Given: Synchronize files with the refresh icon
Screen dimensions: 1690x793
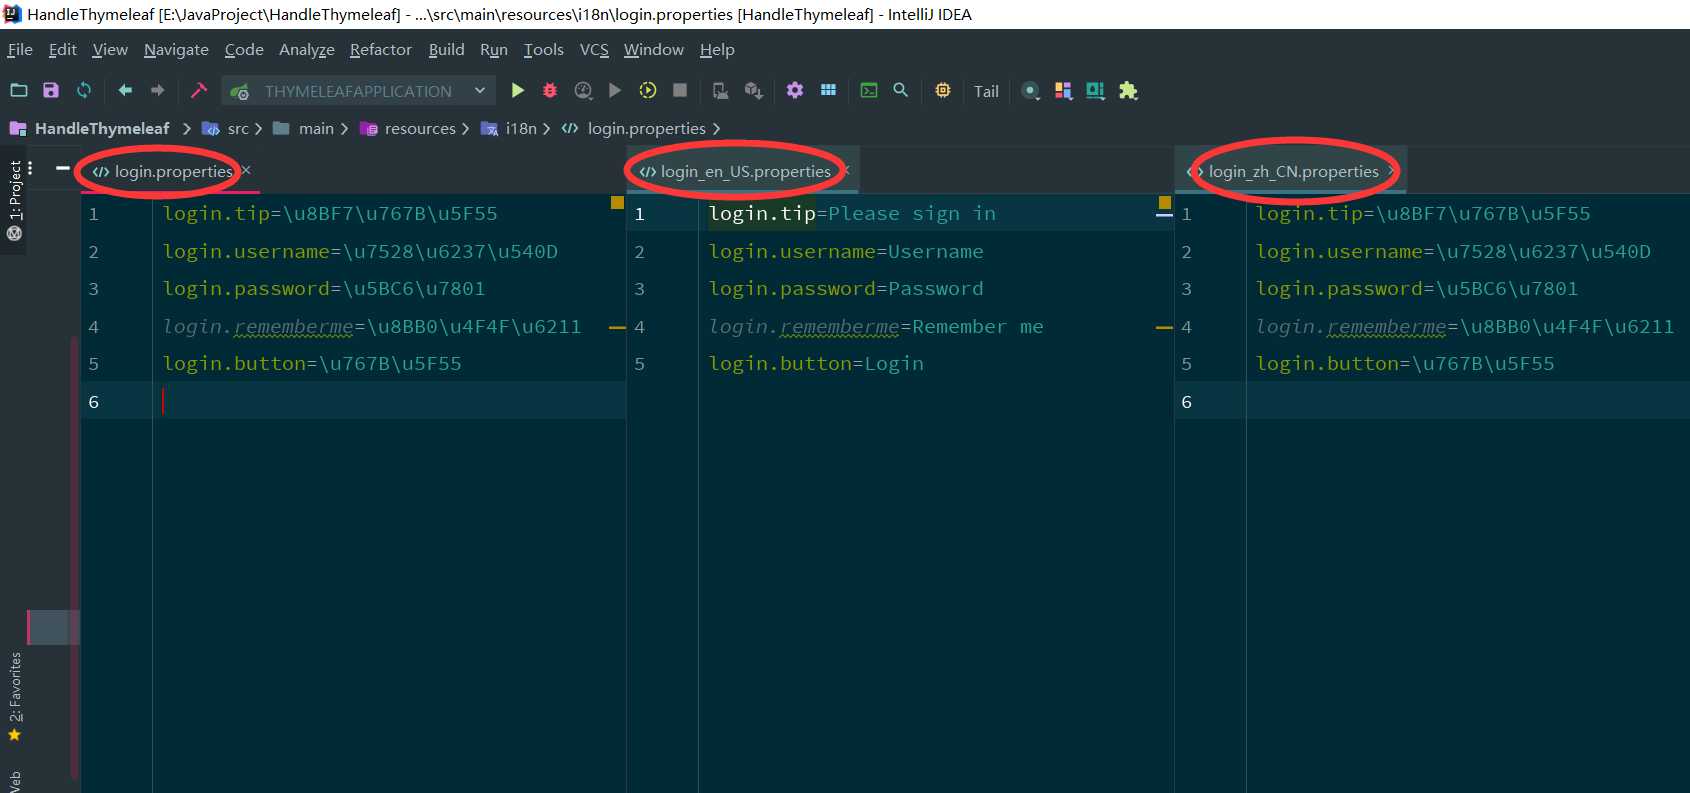Looking at the screenshot, I should [x=84, y=90].
